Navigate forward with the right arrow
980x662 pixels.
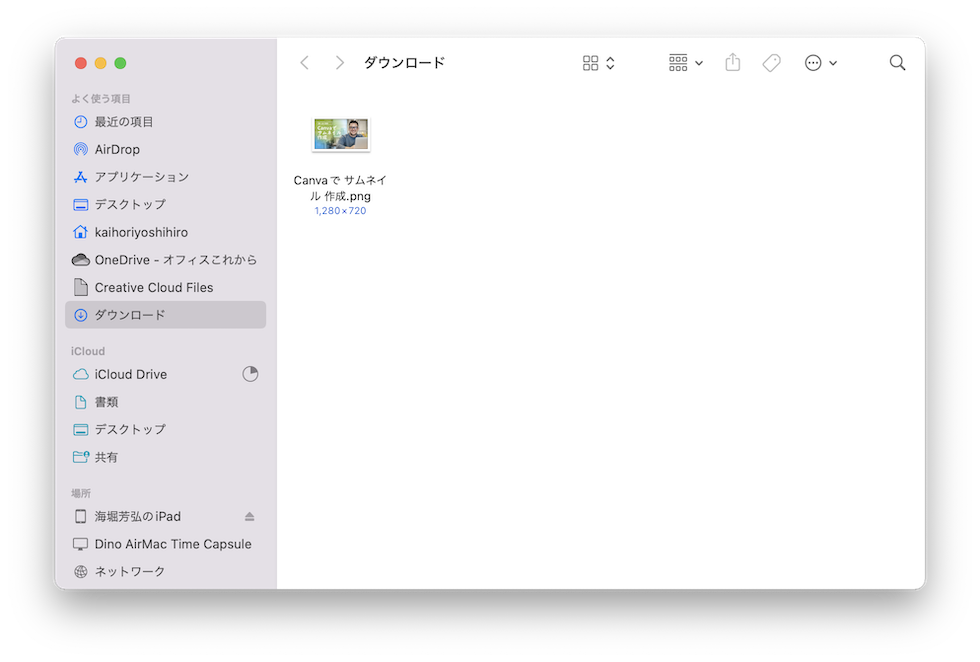[x=340, y=62]
